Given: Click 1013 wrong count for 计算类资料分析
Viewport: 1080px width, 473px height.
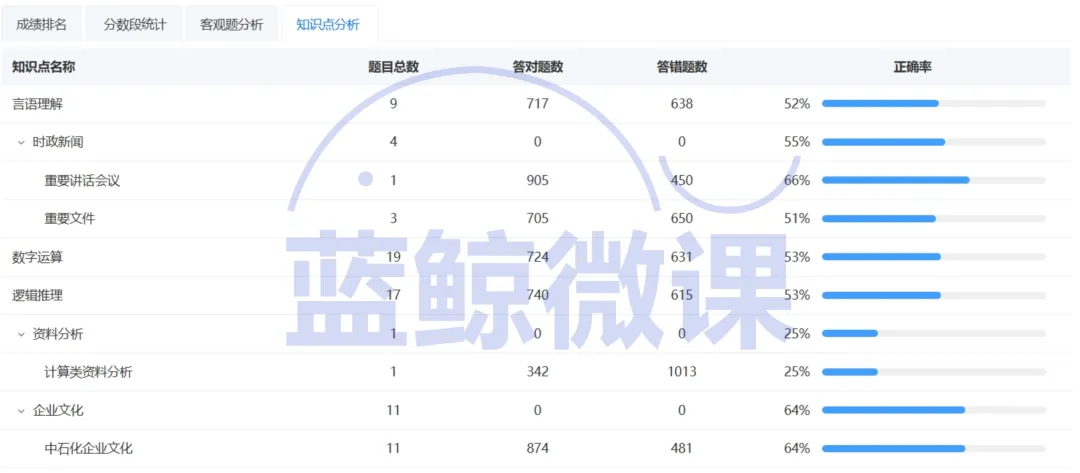Looking at the screenshot, I should pos(682,372).
